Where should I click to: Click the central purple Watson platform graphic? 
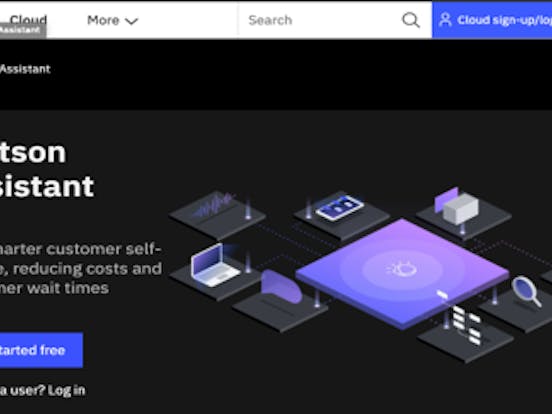coord(402,273)
